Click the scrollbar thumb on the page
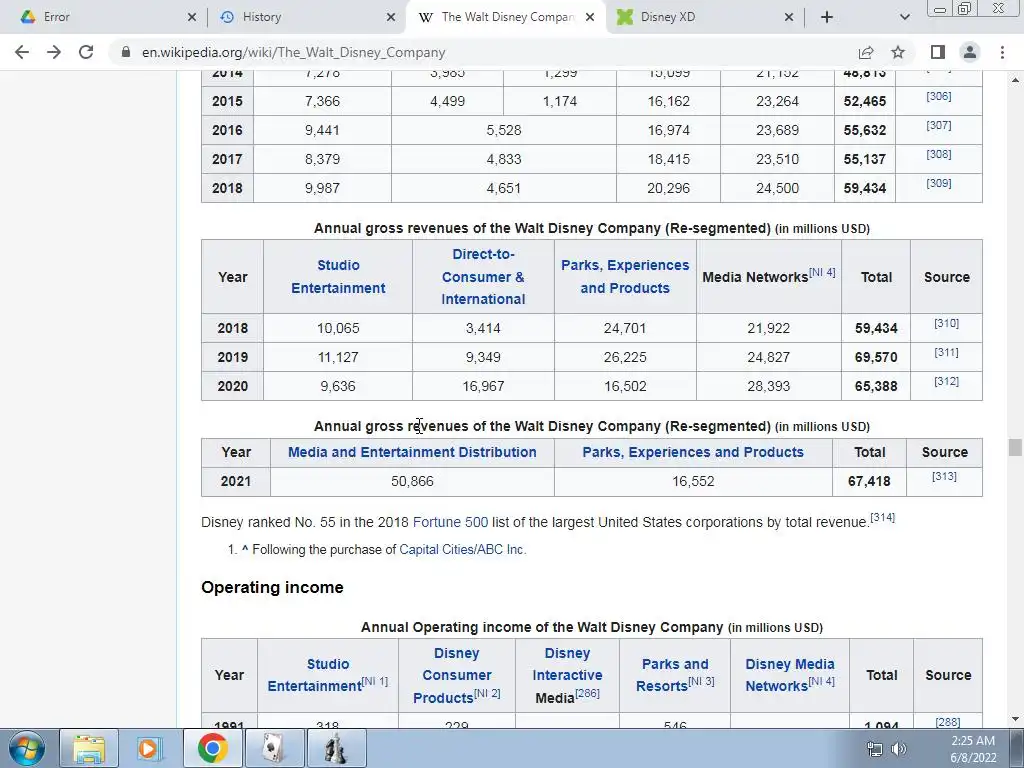The height and width of the screenshot is (768, 1024). [1014, 447]
